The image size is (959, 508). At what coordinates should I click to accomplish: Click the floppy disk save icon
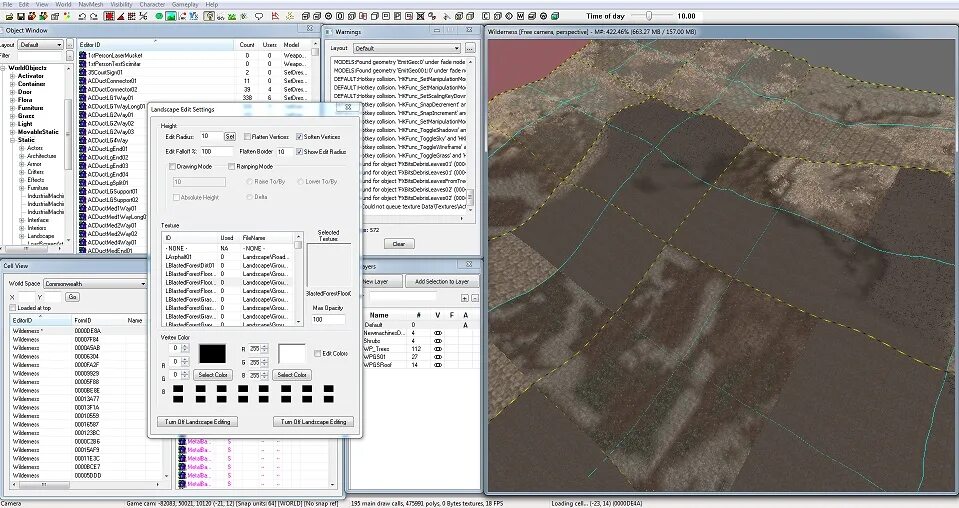click(20, 17)
